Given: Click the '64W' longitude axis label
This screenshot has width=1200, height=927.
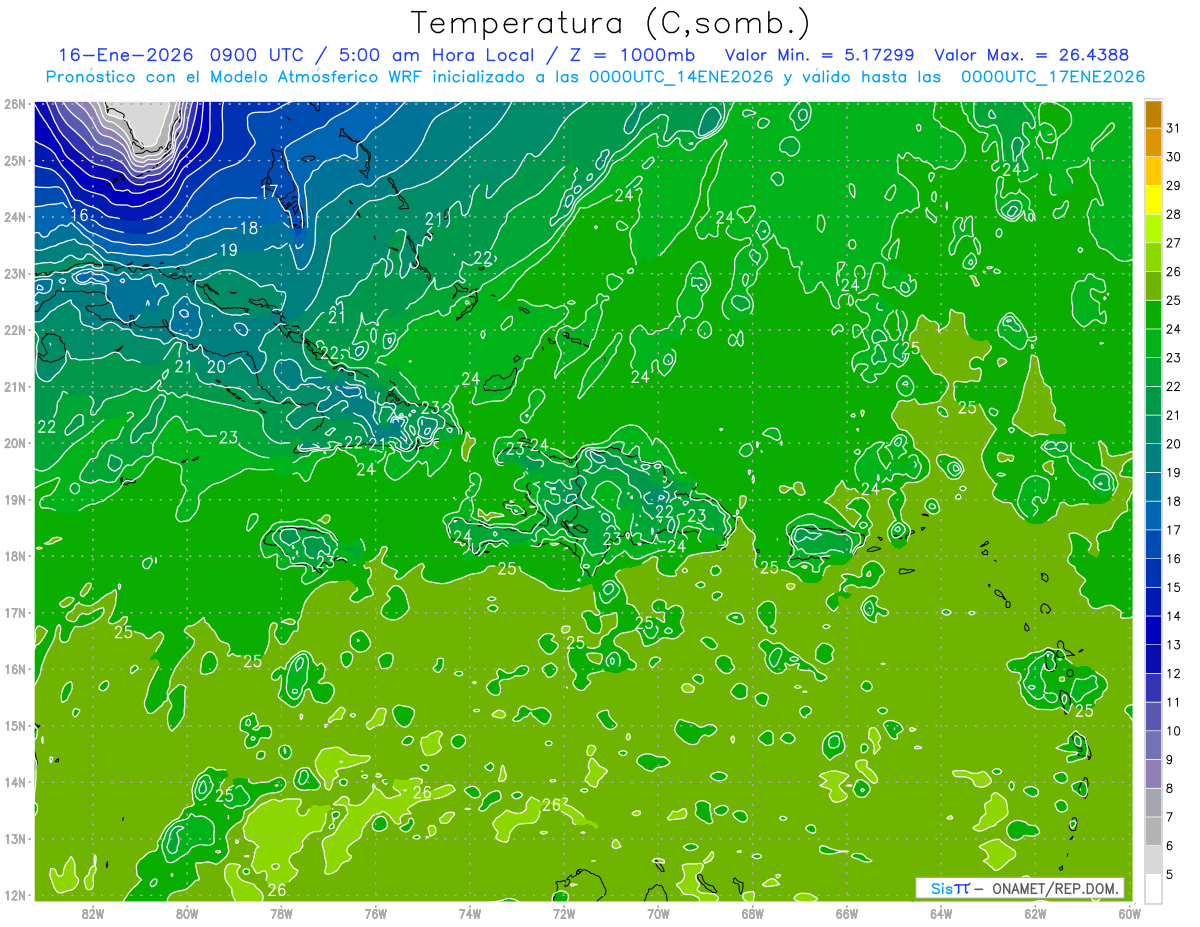Looking at the screenshot, I should [941, 913].
